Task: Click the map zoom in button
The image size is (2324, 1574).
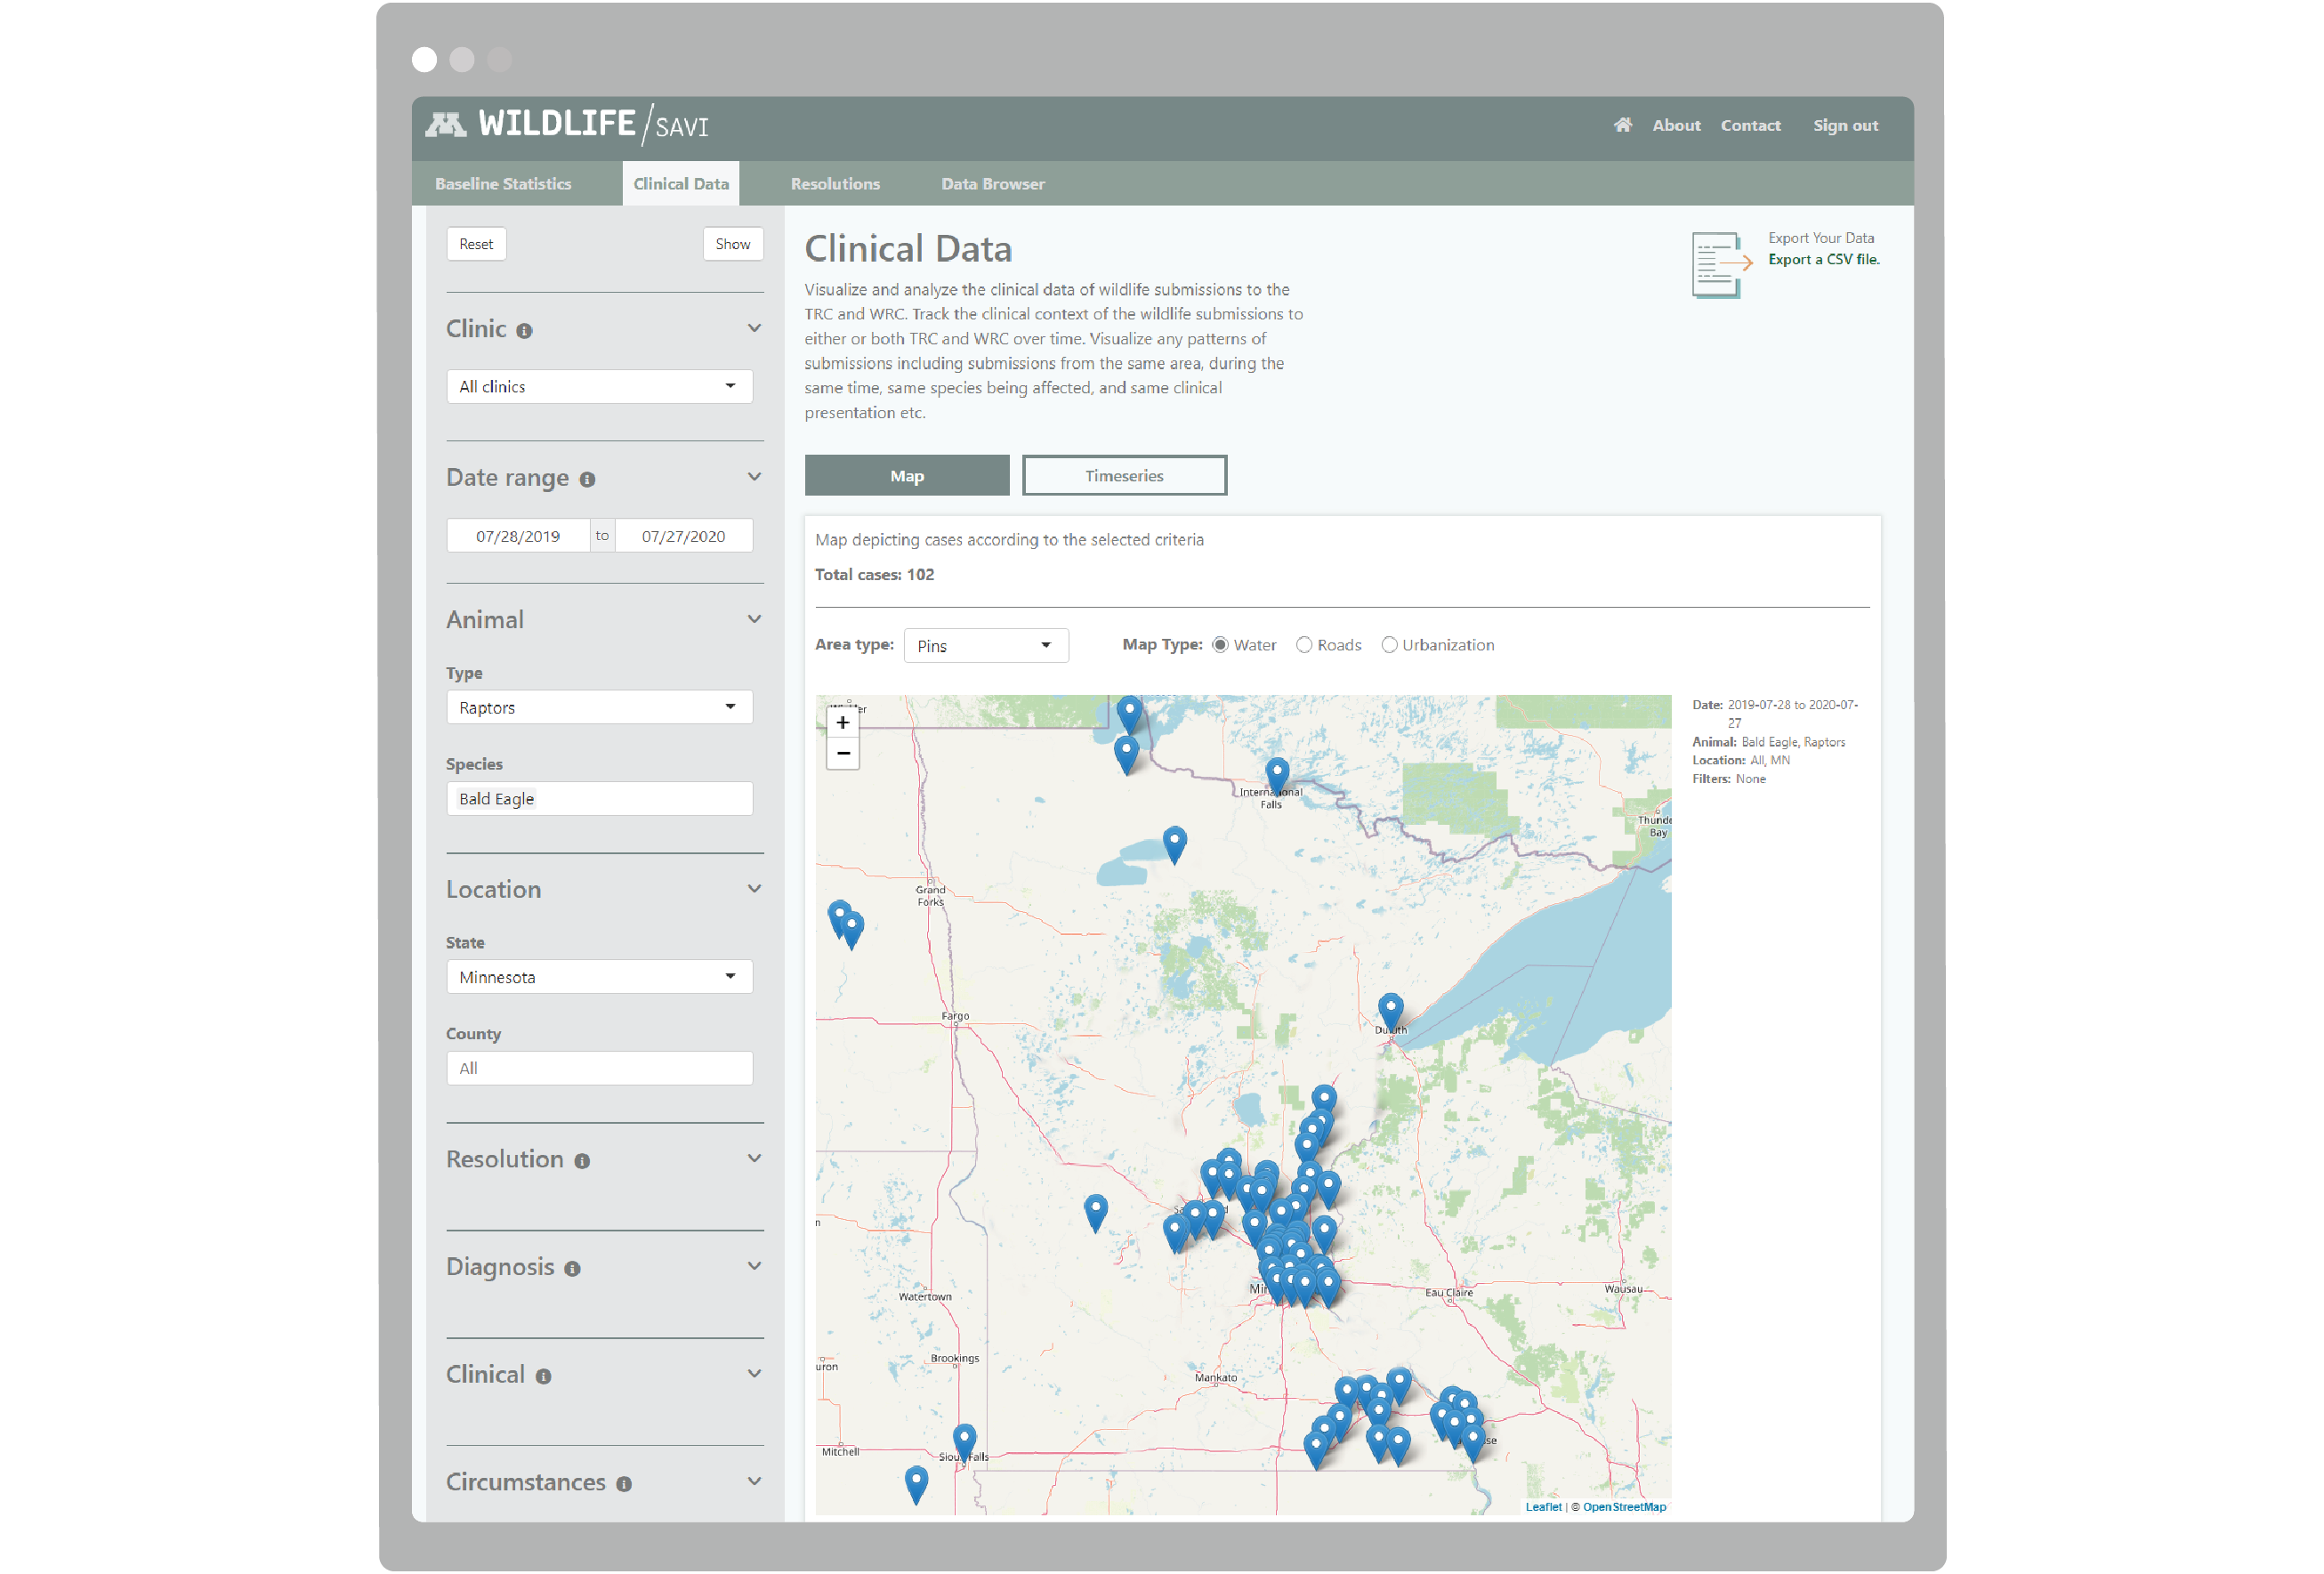Action: (842, 723)
